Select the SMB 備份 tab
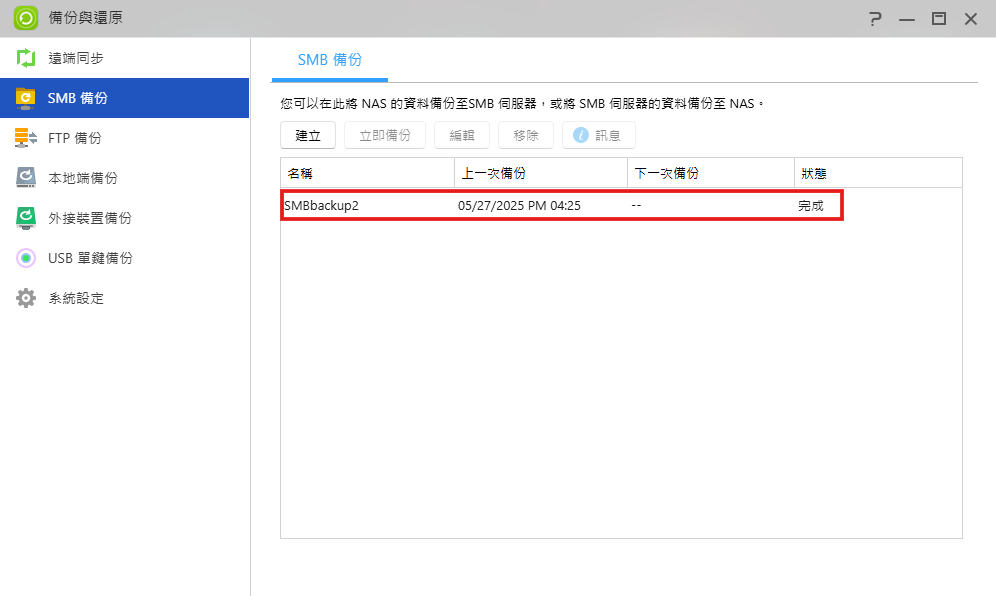This screenshot has width=996, height=596. [330, 60]
